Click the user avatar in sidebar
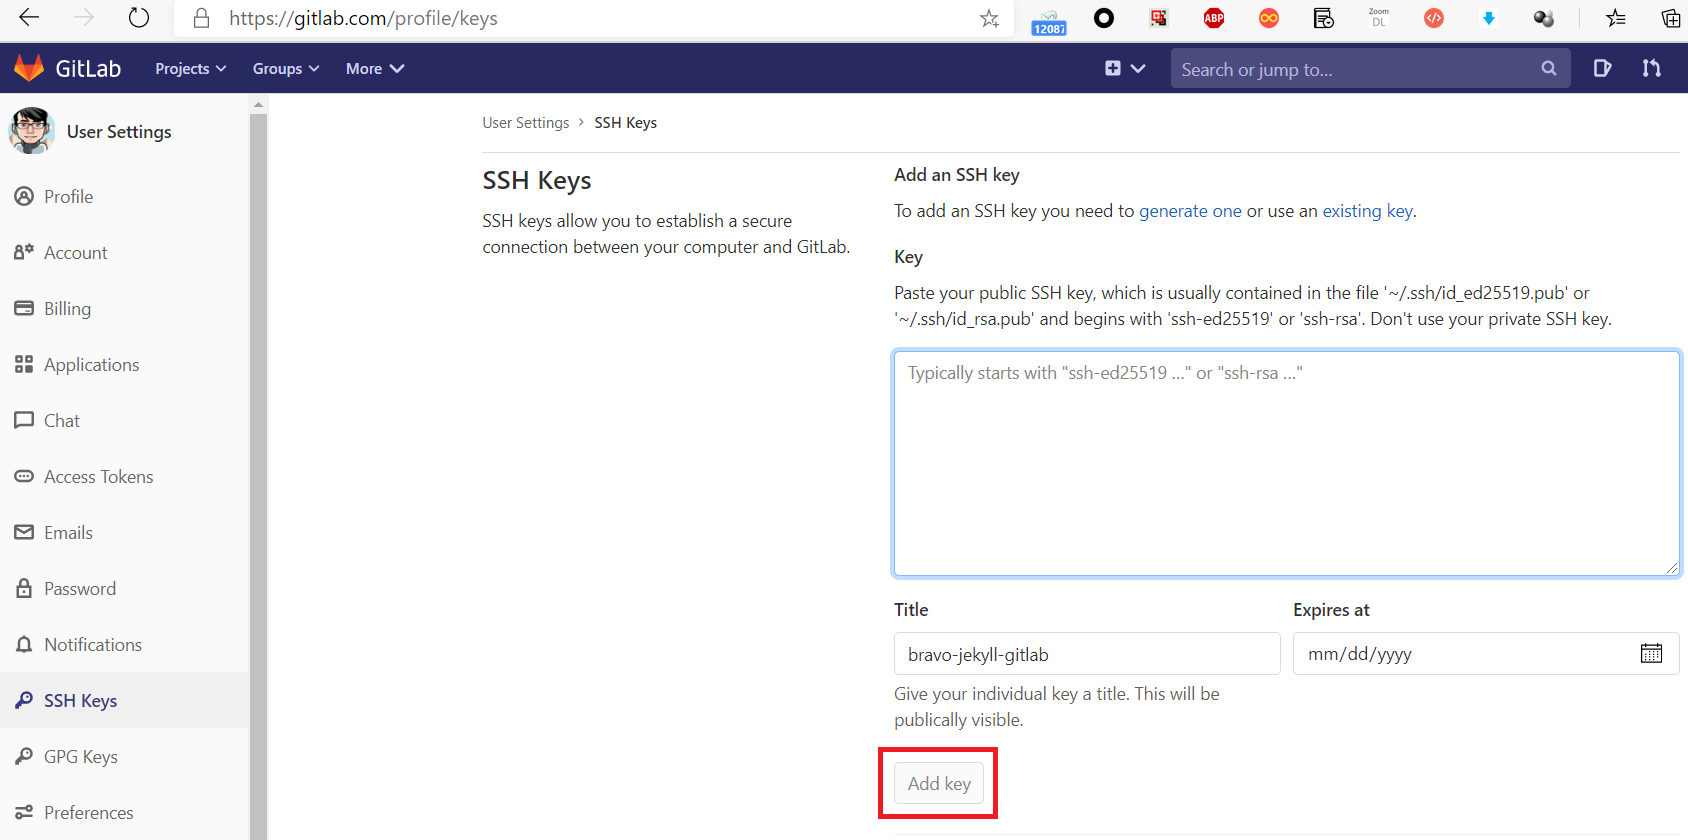1688x840 pixels. point(32,131)
